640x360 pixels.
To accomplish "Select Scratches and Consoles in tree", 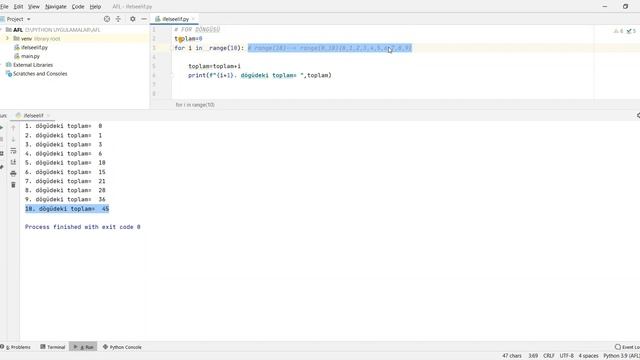I will click(40, 74).
